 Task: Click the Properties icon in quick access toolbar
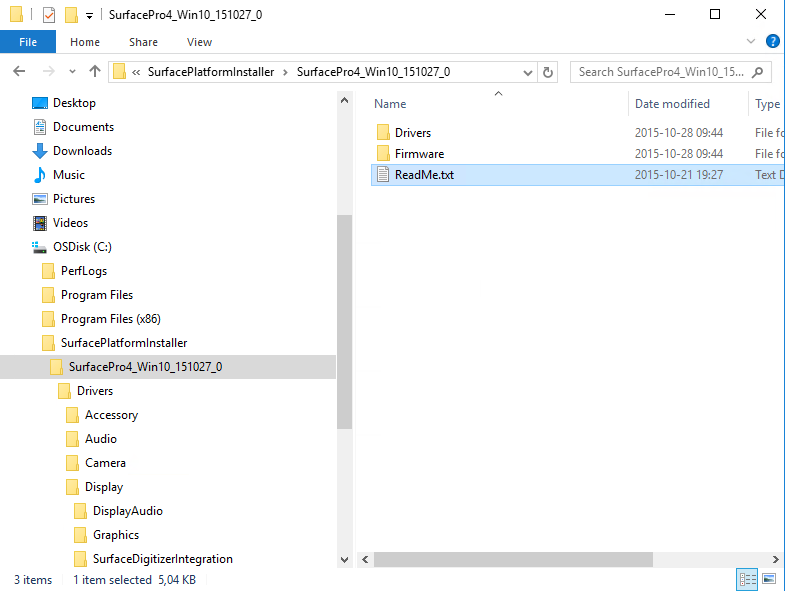[x=49, y=15]
